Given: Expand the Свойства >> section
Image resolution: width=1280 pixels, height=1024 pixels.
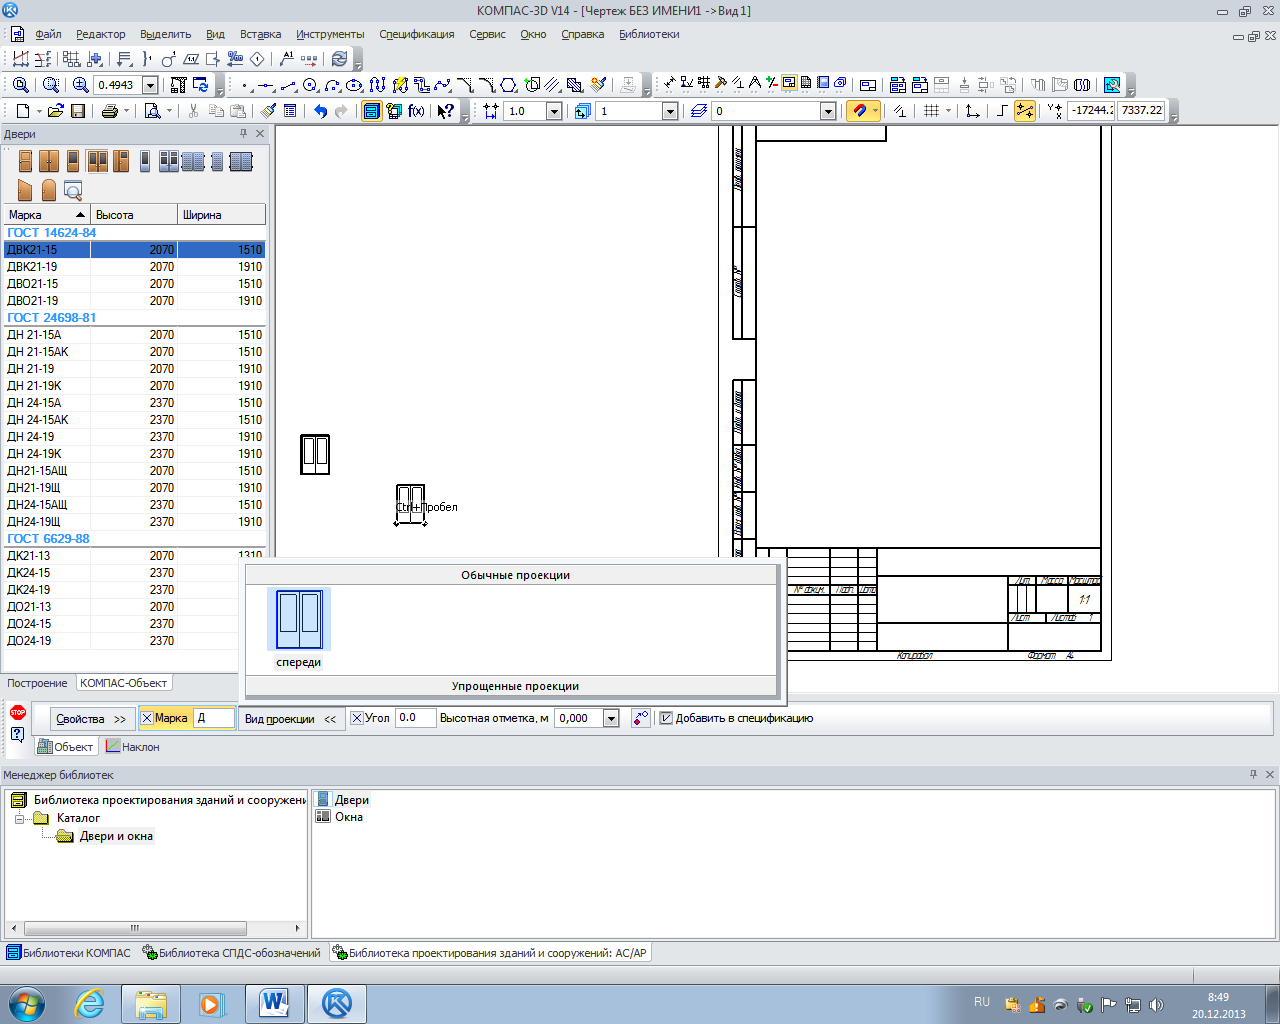Looking at the screenshot, I should [91, 719].
